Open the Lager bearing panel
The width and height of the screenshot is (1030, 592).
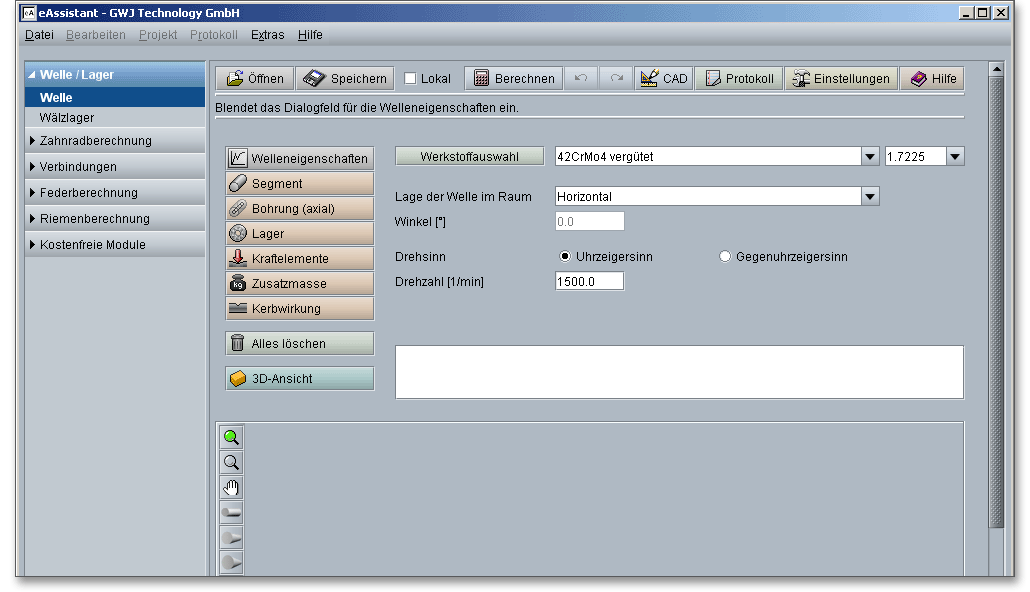299,234
